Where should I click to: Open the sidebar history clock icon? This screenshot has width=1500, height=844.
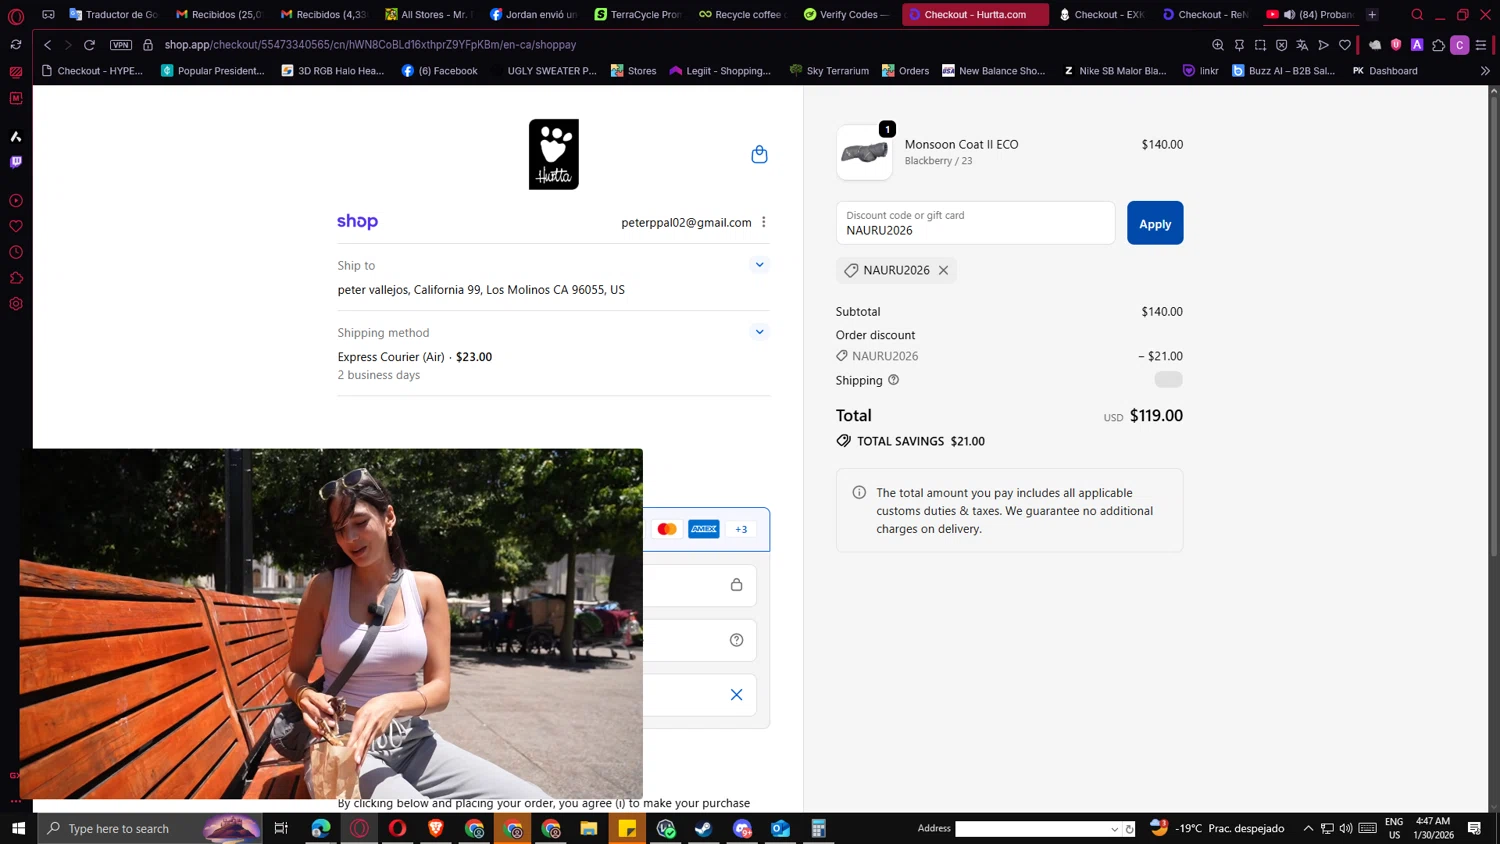[16, 252]
